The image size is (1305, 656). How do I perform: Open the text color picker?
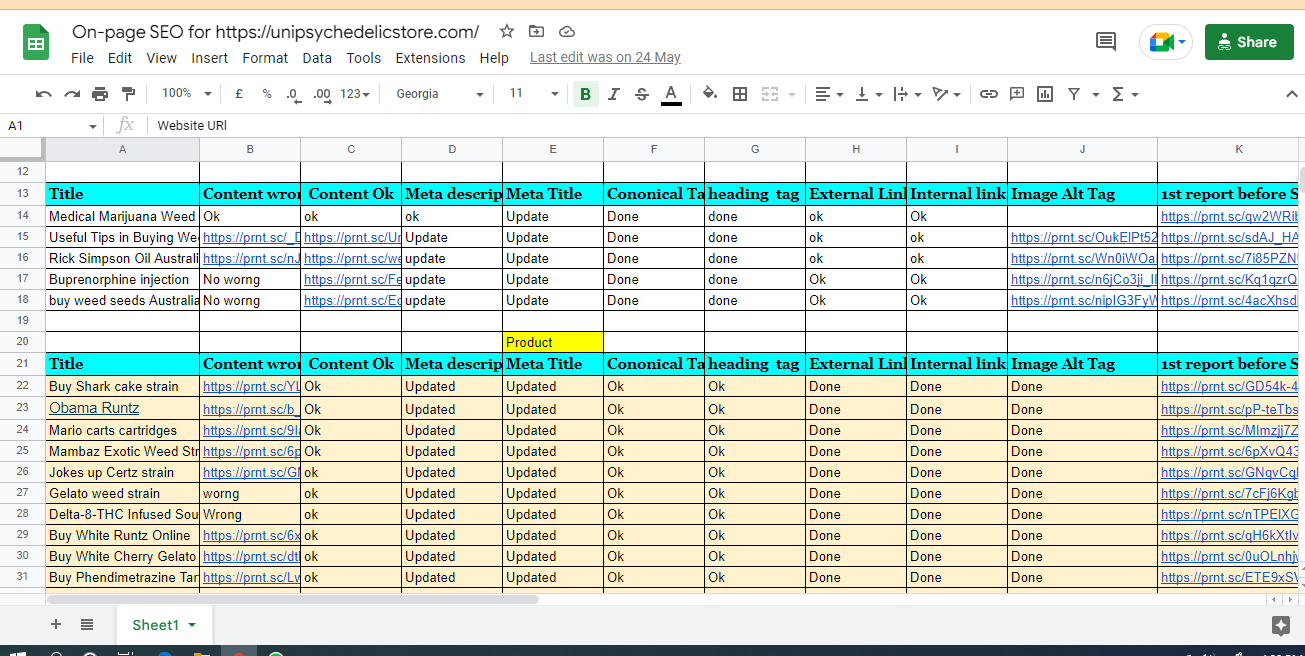(671, 94)
